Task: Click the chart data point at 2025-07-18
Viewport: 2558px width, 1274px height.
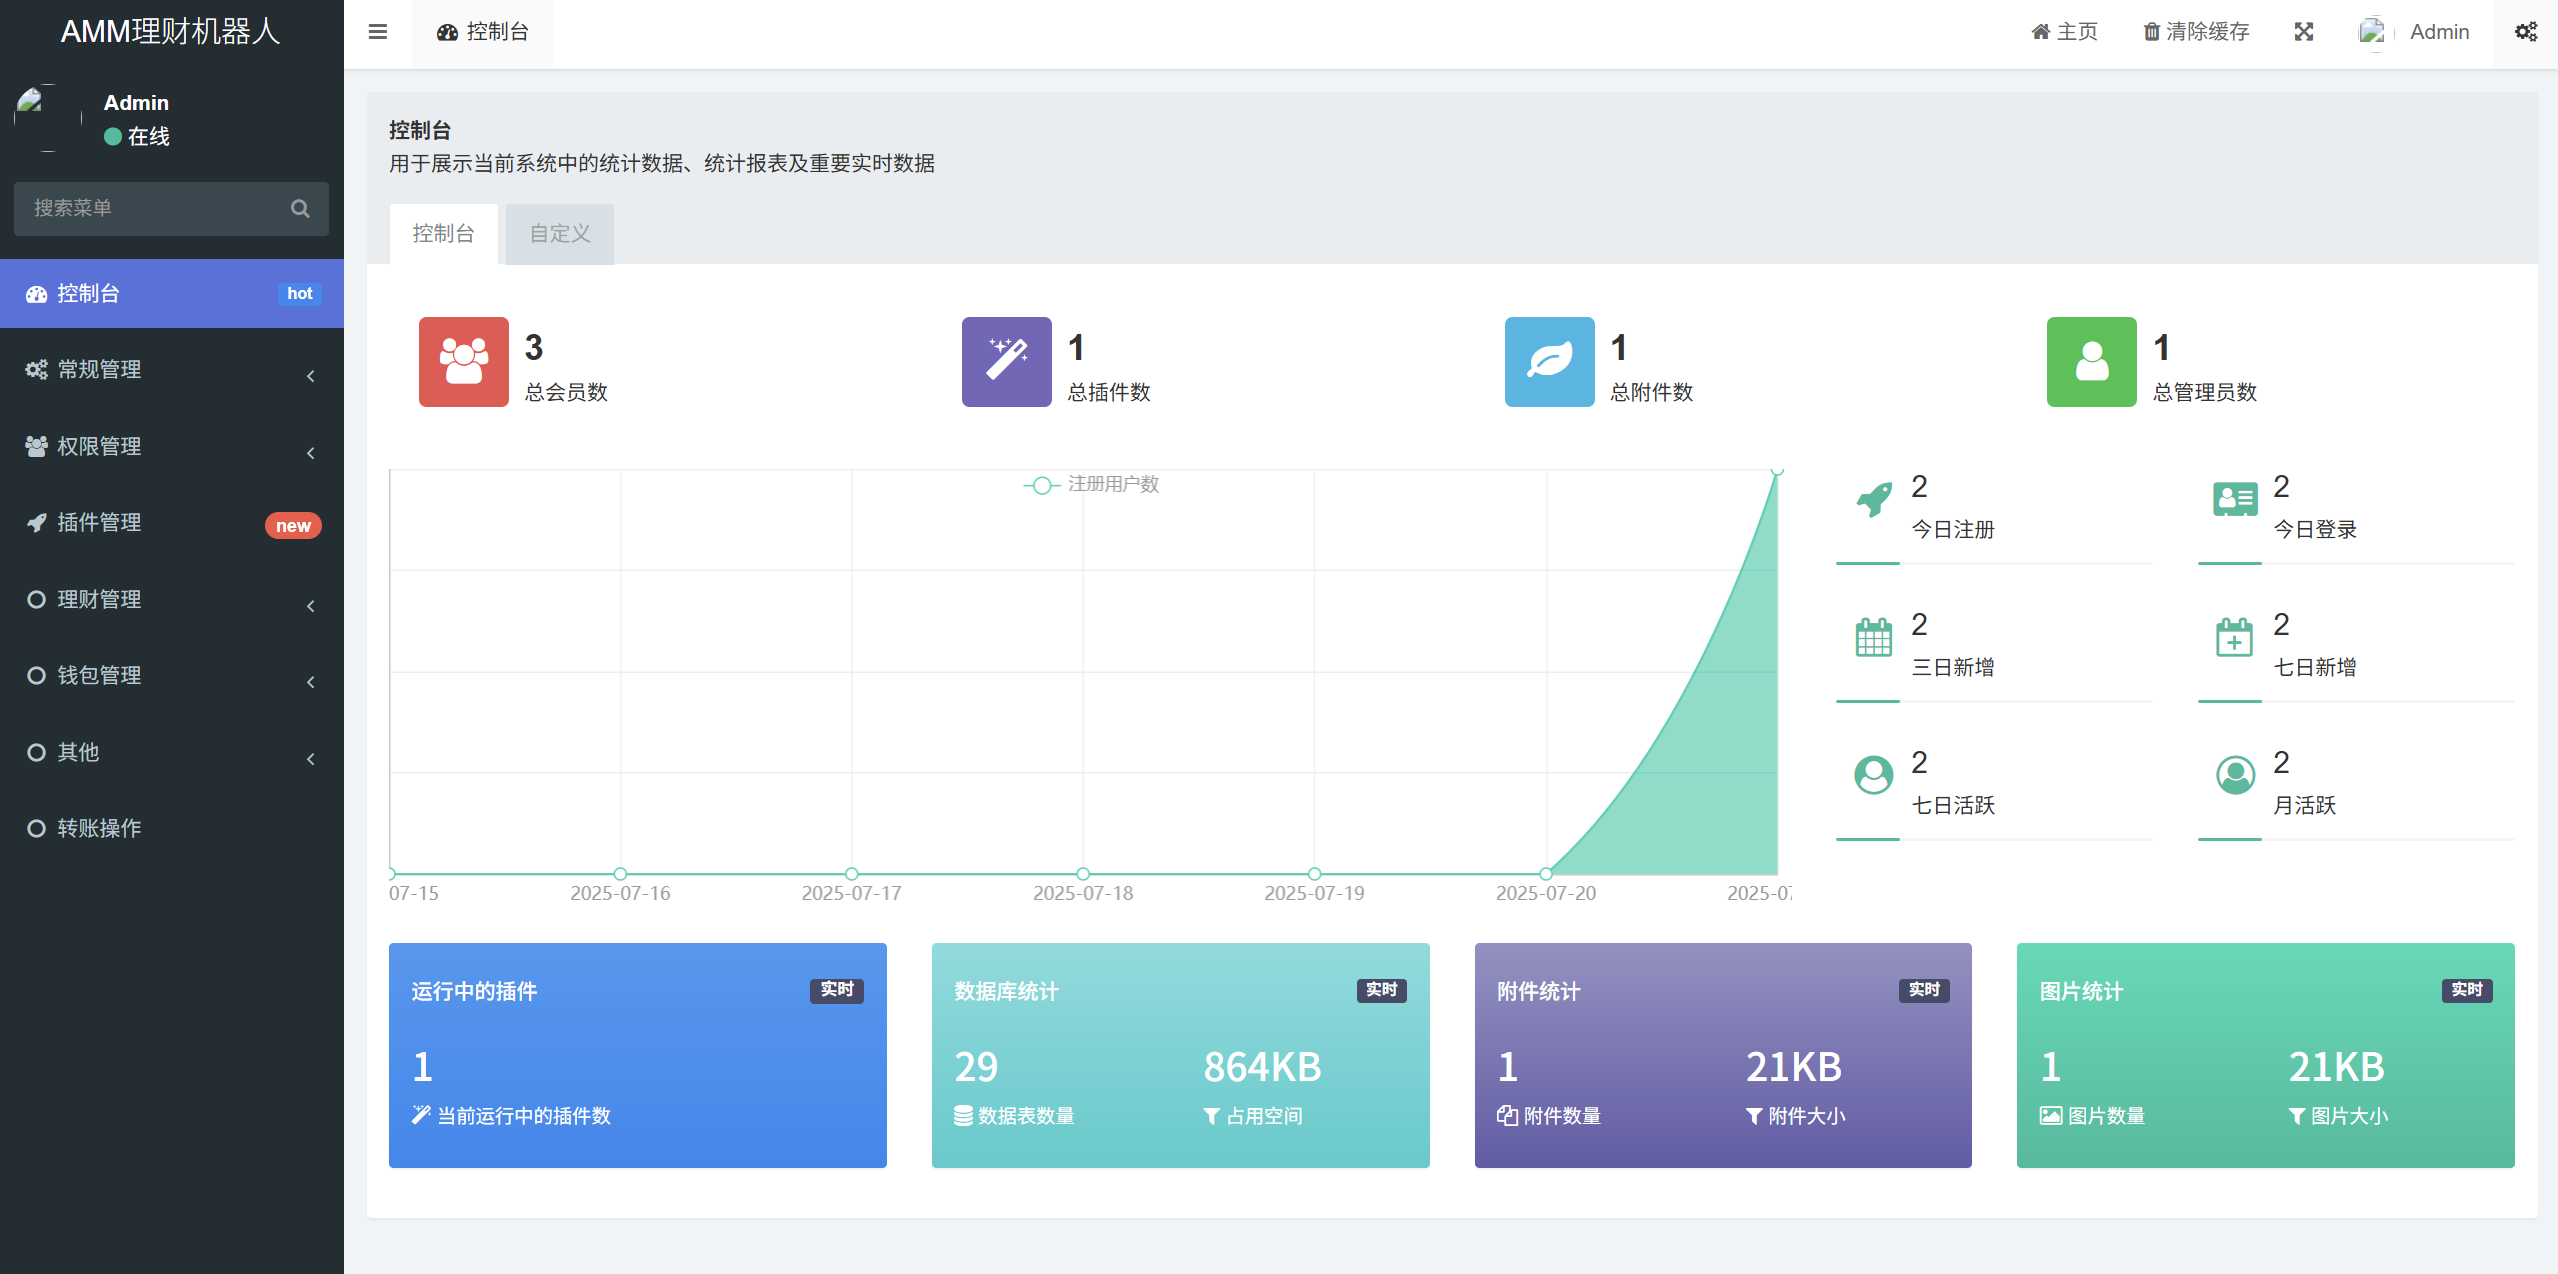Action: click(x=1083, y=874)
